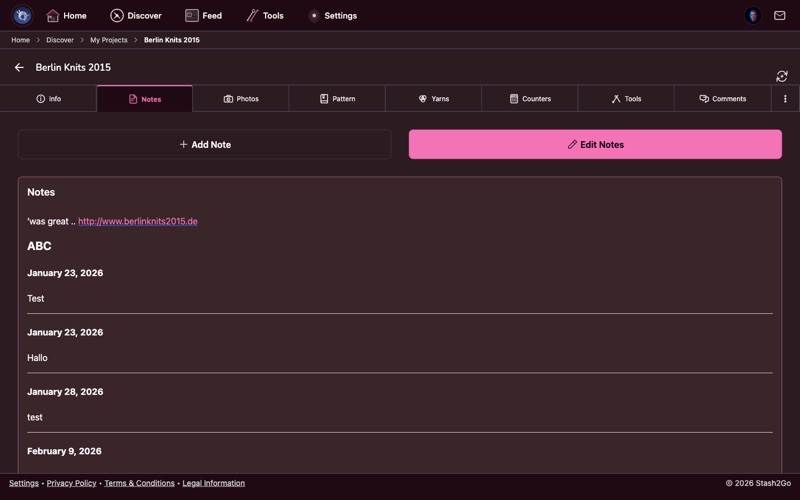800x500 pixels.
Task: Select the Notes tab
Action: pyautogui.click(x=144, y=98)
